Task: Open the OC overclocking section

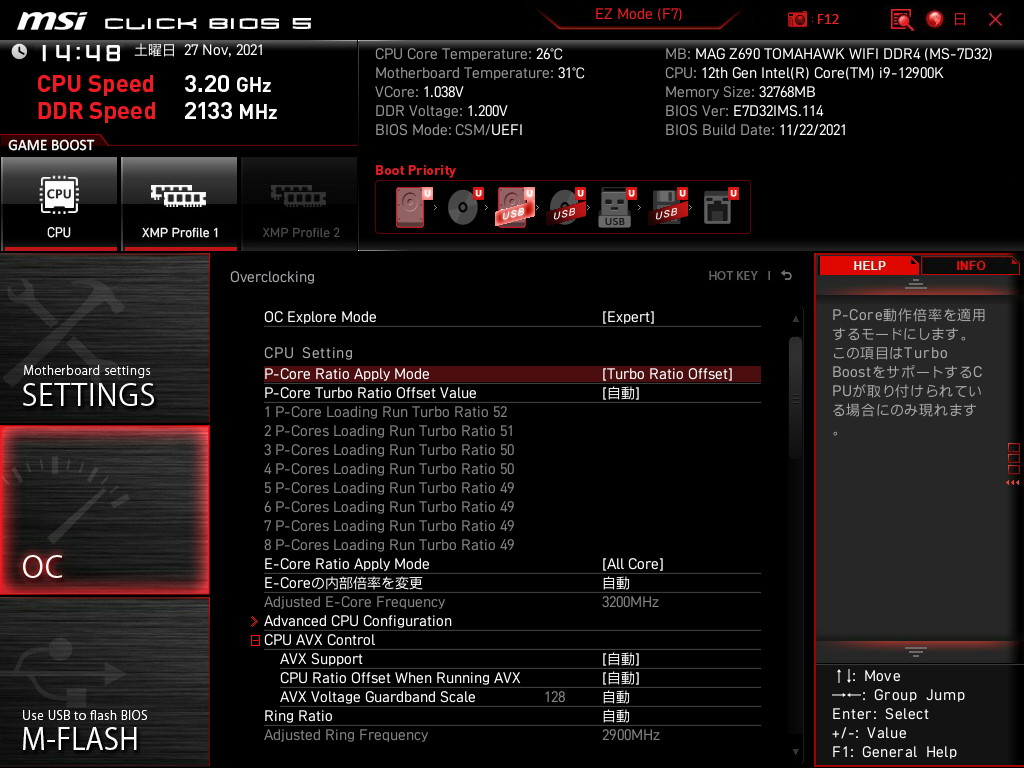Action: tap(105, 510)
